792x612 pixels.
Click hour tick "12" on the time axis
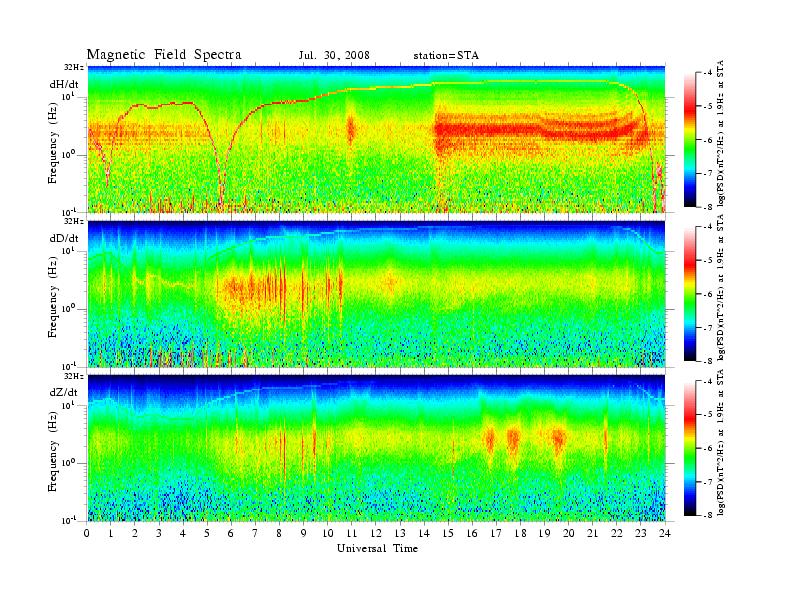click(x=376, y=533)
